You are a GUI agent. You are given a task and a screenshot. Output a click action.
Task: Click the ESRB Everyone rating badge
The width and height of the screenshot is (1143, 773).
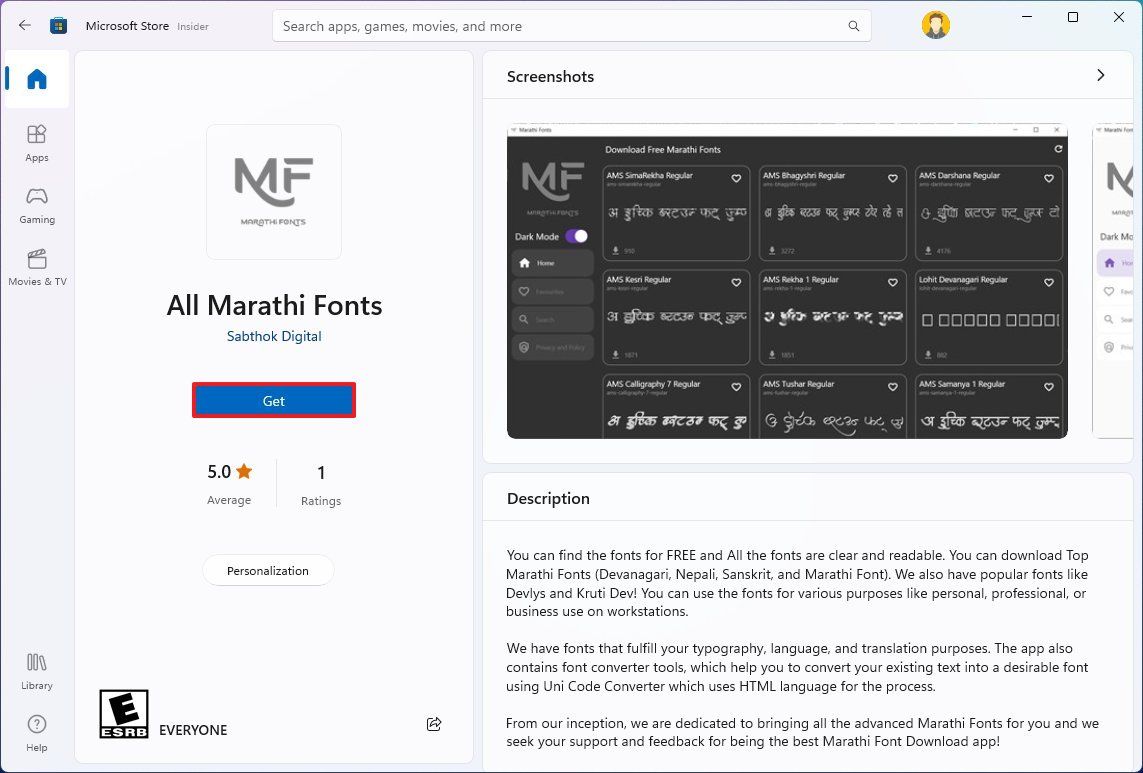(124, 713)
